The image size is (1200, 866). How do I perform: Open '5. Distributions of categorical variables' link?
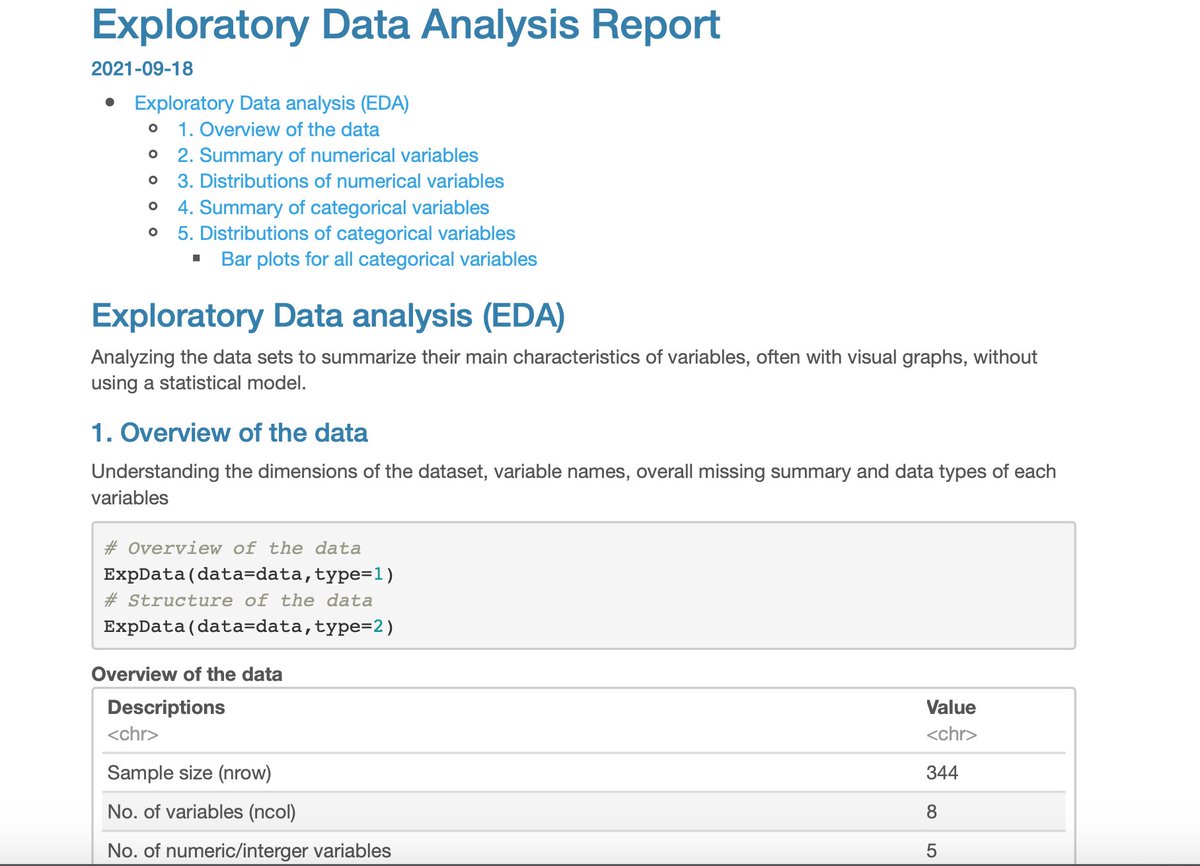click(x=346, y=233)
